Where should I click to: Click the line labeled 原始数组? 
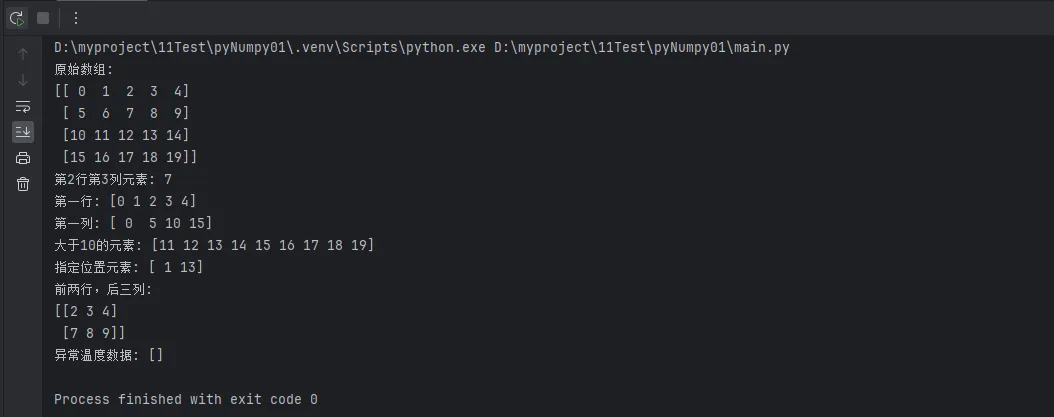tap(85, 70)
